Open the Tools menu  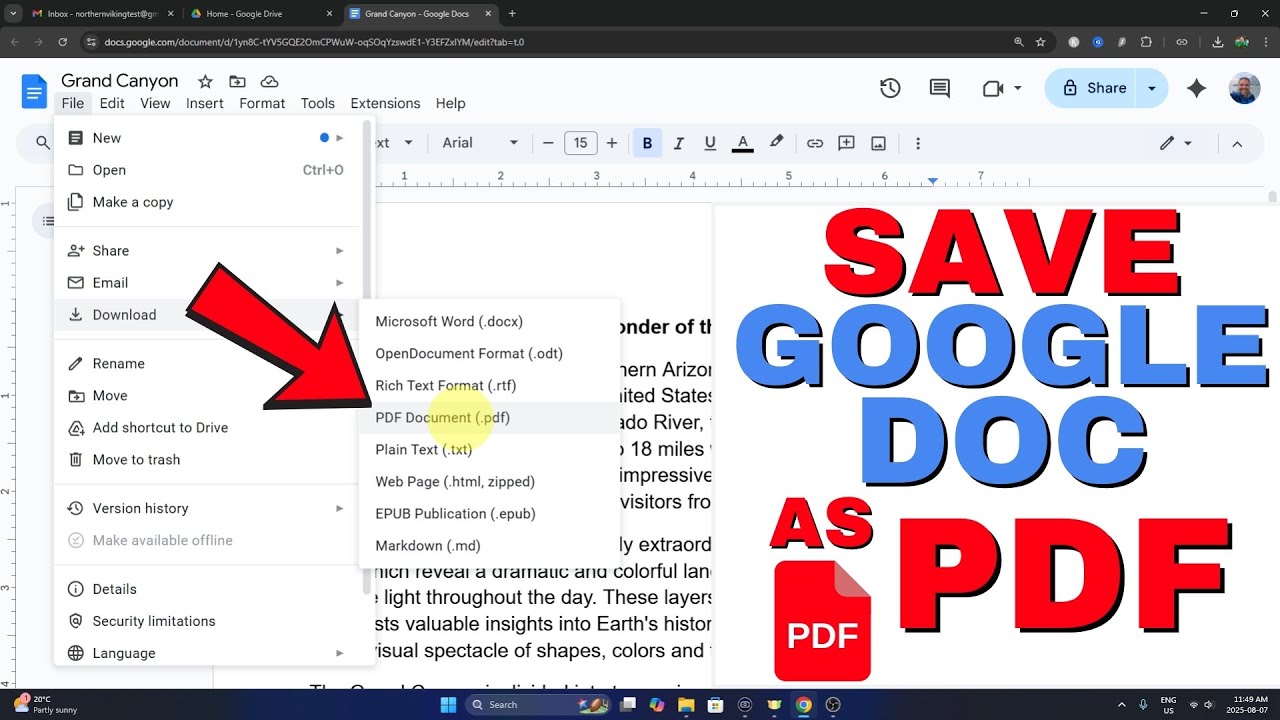[318, 103]
